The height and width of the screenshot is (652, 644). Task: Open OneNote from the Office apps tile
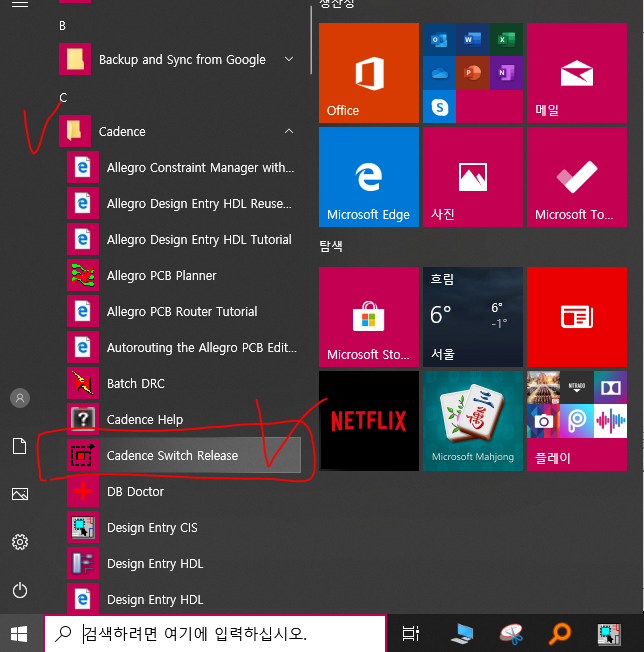point(506,73)
